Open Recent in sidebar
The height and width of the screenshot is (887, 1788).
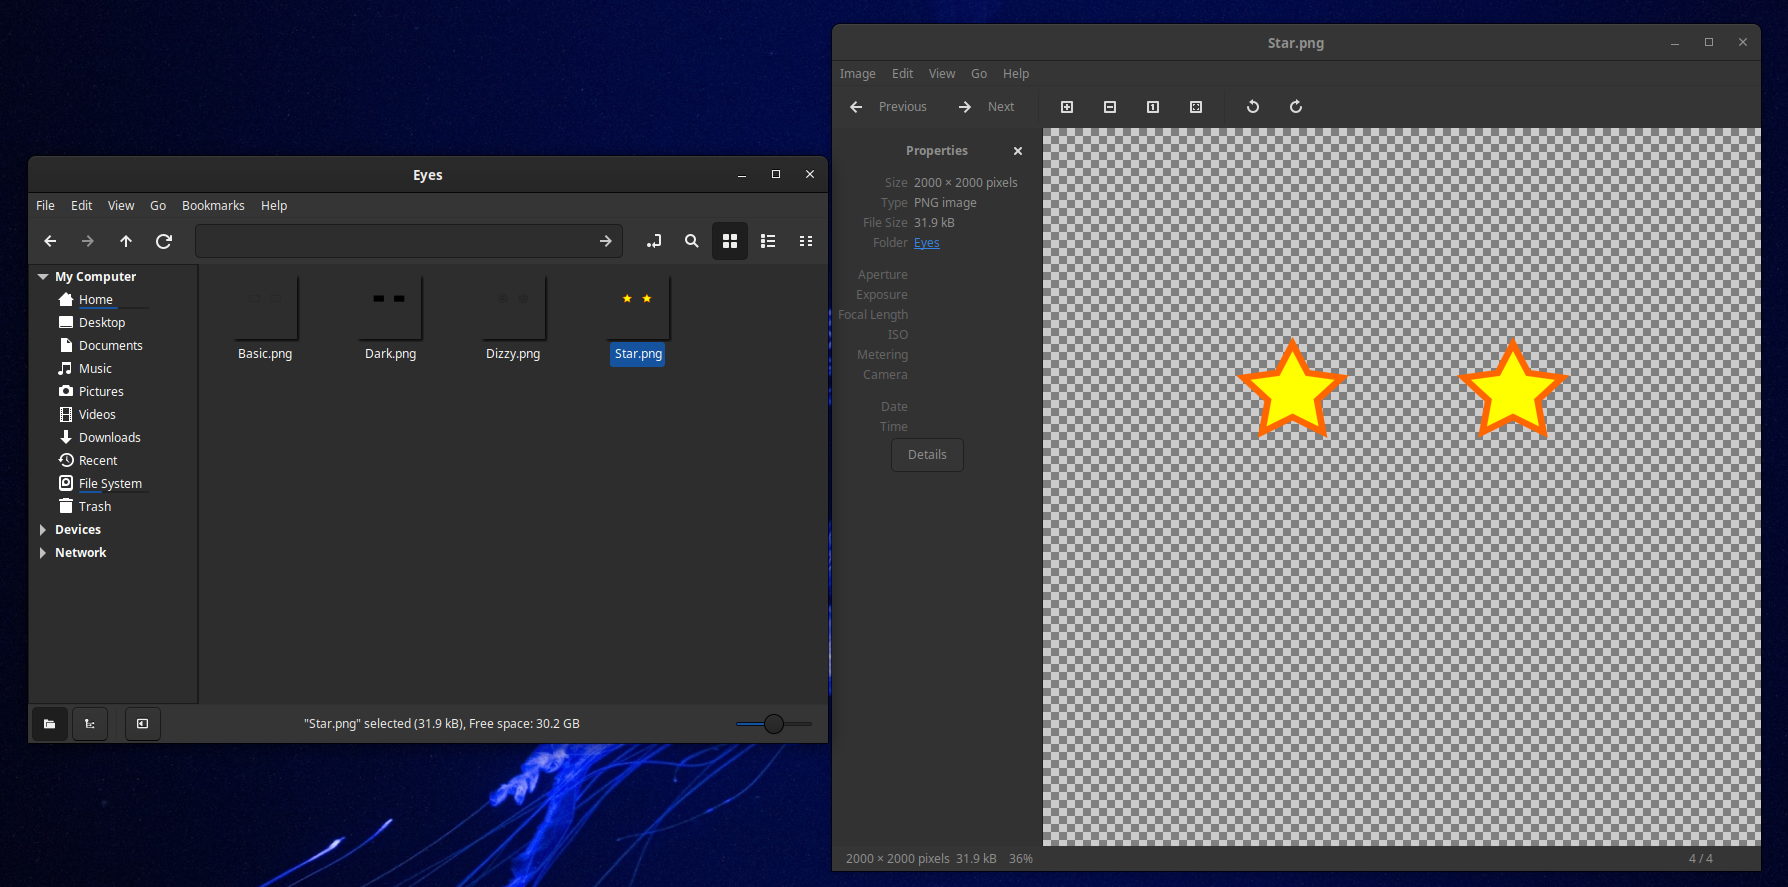98,461
